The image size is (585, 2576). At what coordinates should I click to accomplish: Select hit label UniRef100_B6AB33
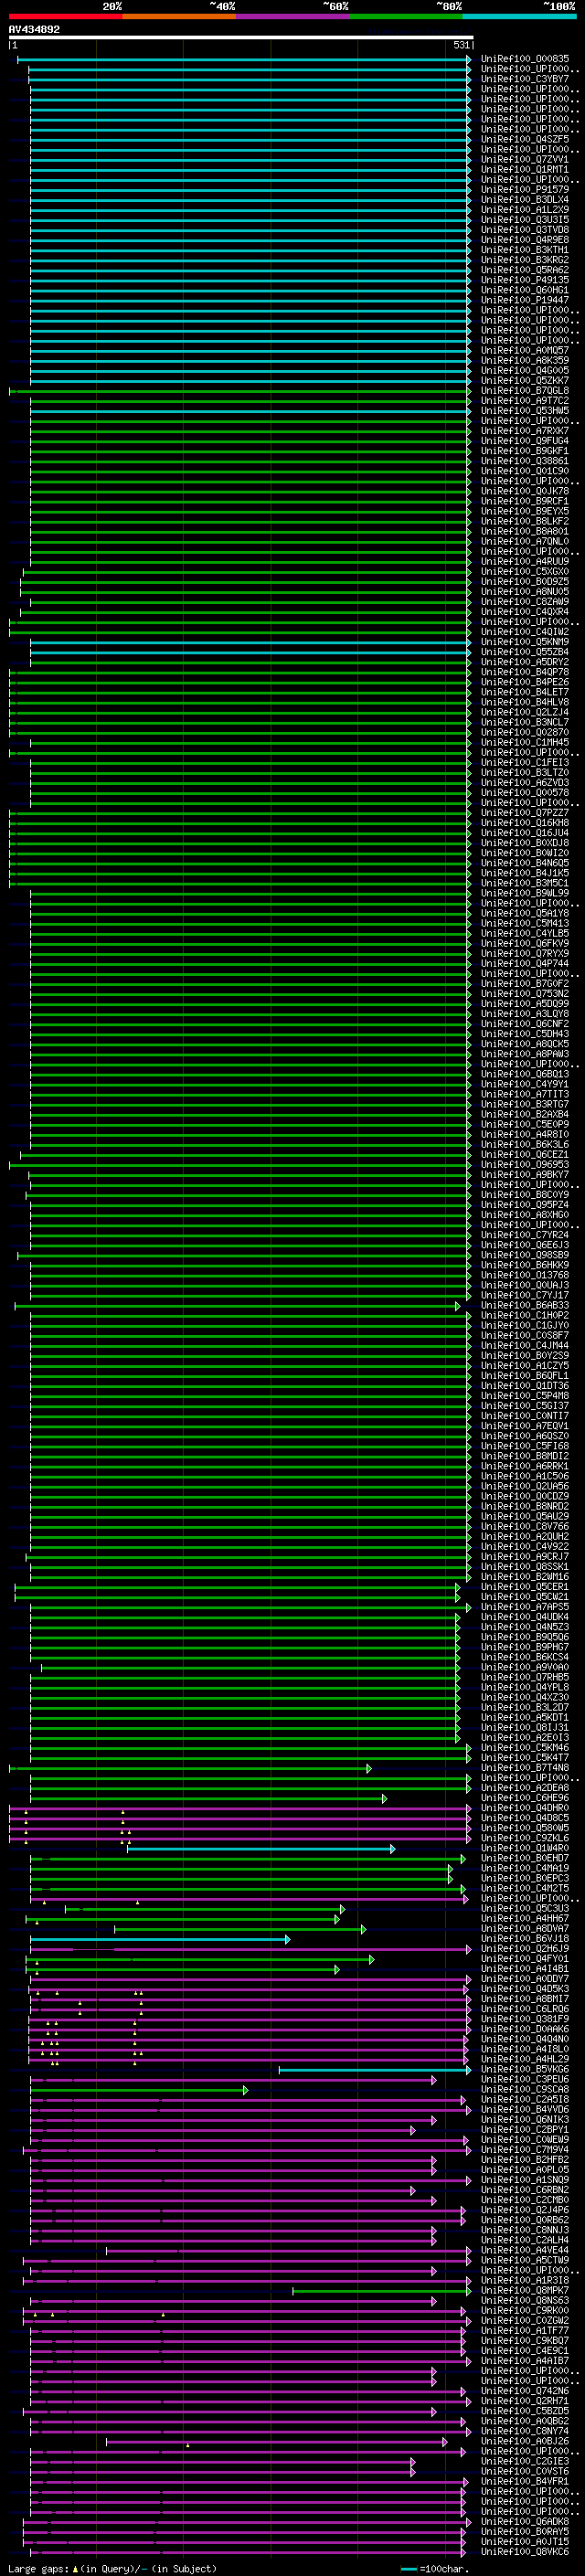(x=524, y=1306)
